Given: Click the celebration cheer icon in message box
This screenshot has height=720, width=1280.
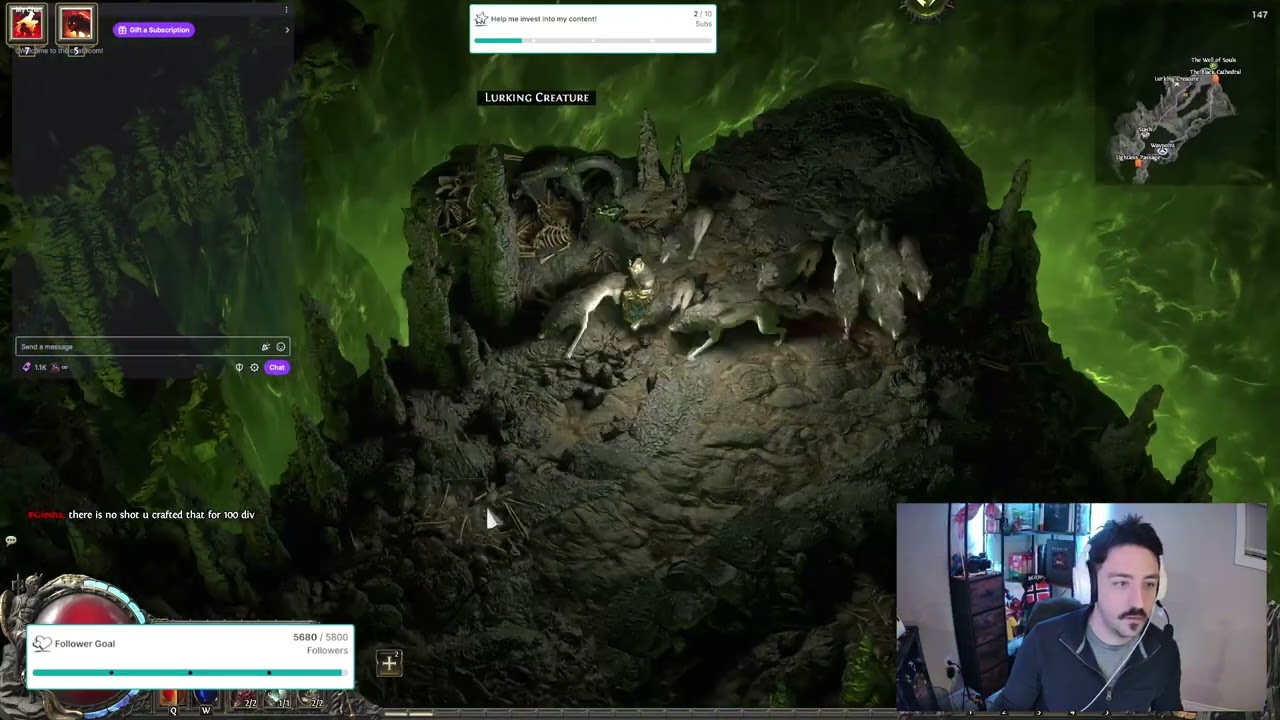Looking at the screenshot, I should (266, 347).
